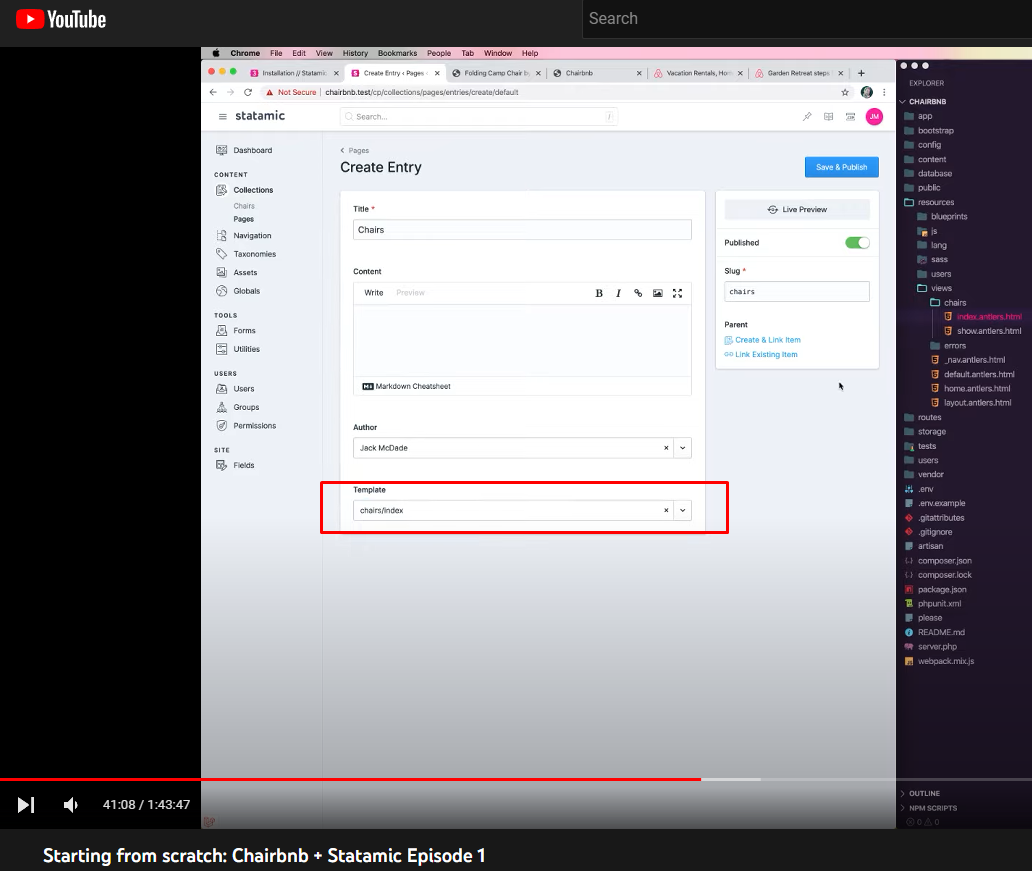Open Navigation in the sidebar

243,236
